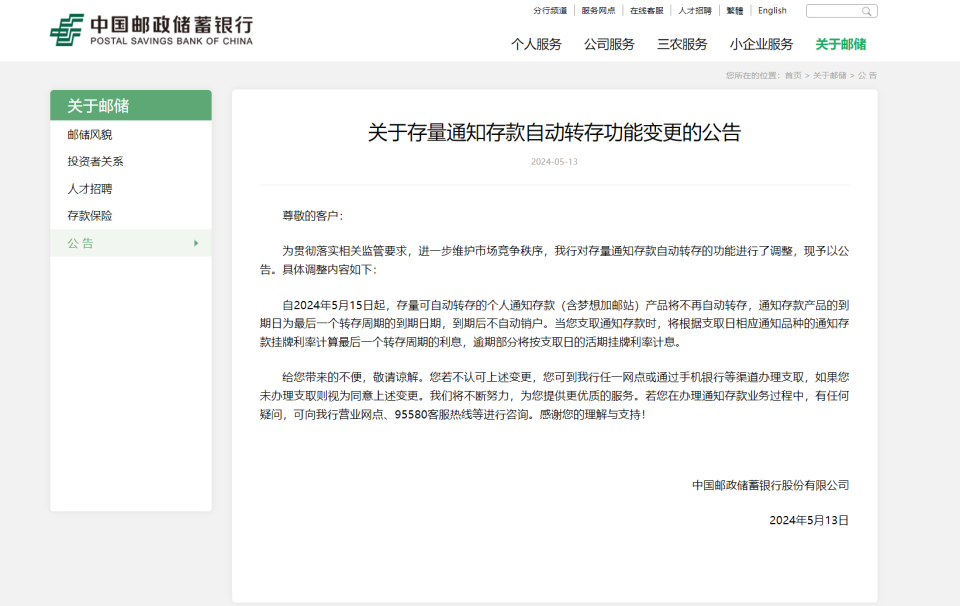
Task: Select 公告 in the left sidebar
Action: click(x=131, y=243)
